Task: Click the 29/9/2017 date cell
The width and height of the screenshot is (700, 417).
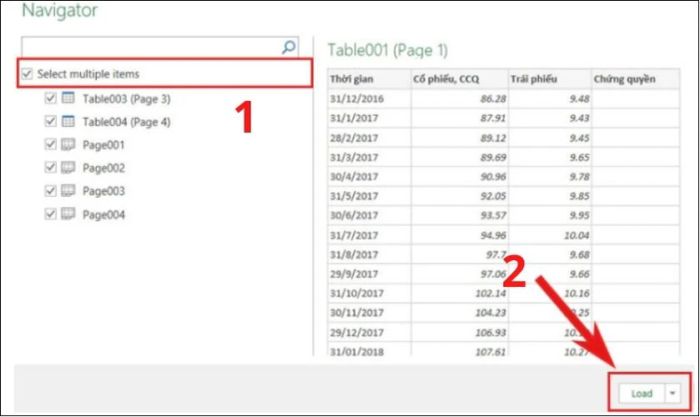Action: click(x=369, y=274)
